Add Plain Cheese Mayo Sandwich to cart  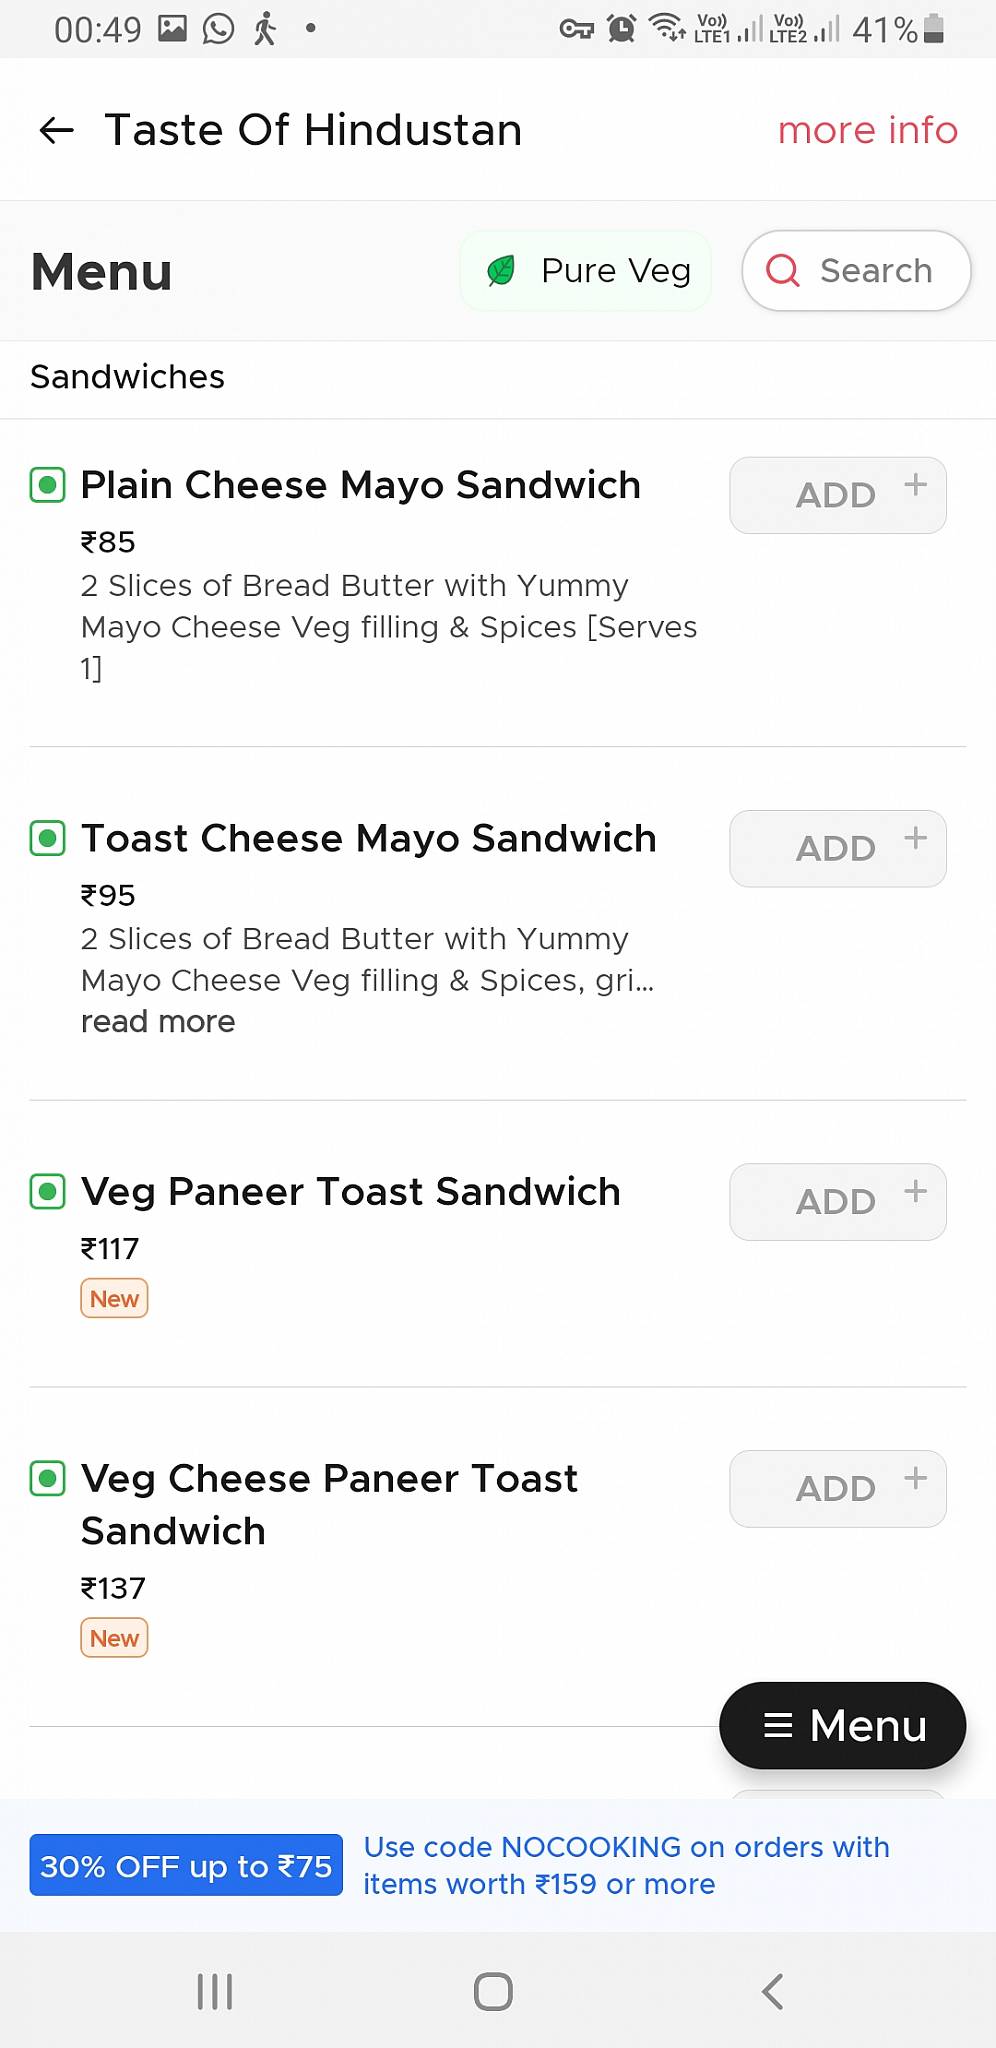(x=837, y=495)
